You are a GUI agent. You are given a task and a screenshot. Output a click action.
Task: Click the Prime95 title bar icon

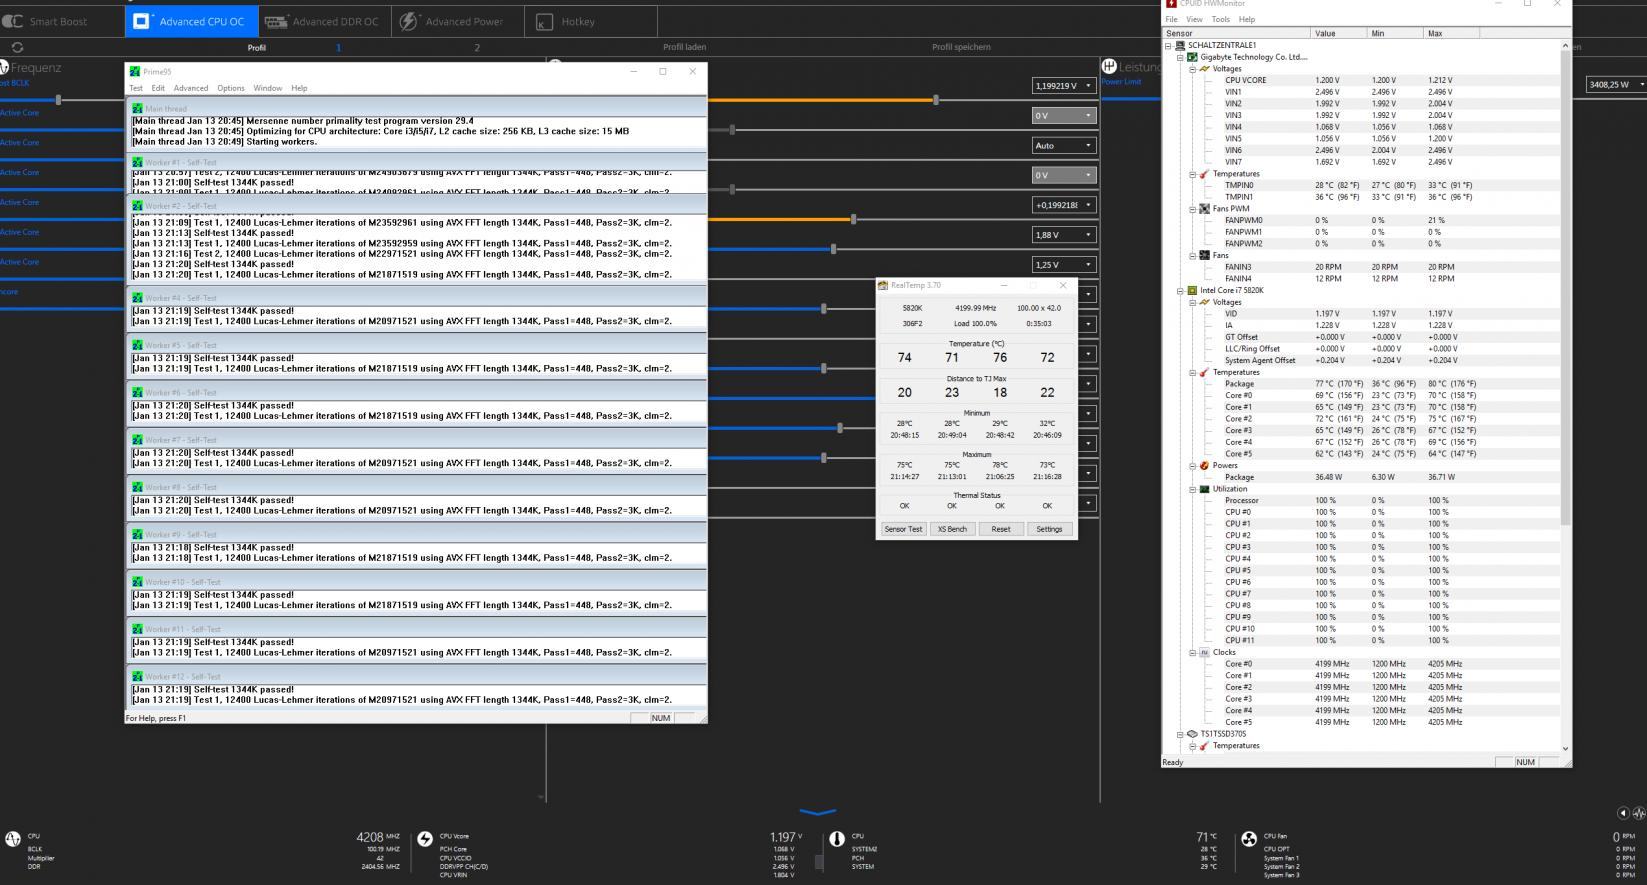[135, 72]
